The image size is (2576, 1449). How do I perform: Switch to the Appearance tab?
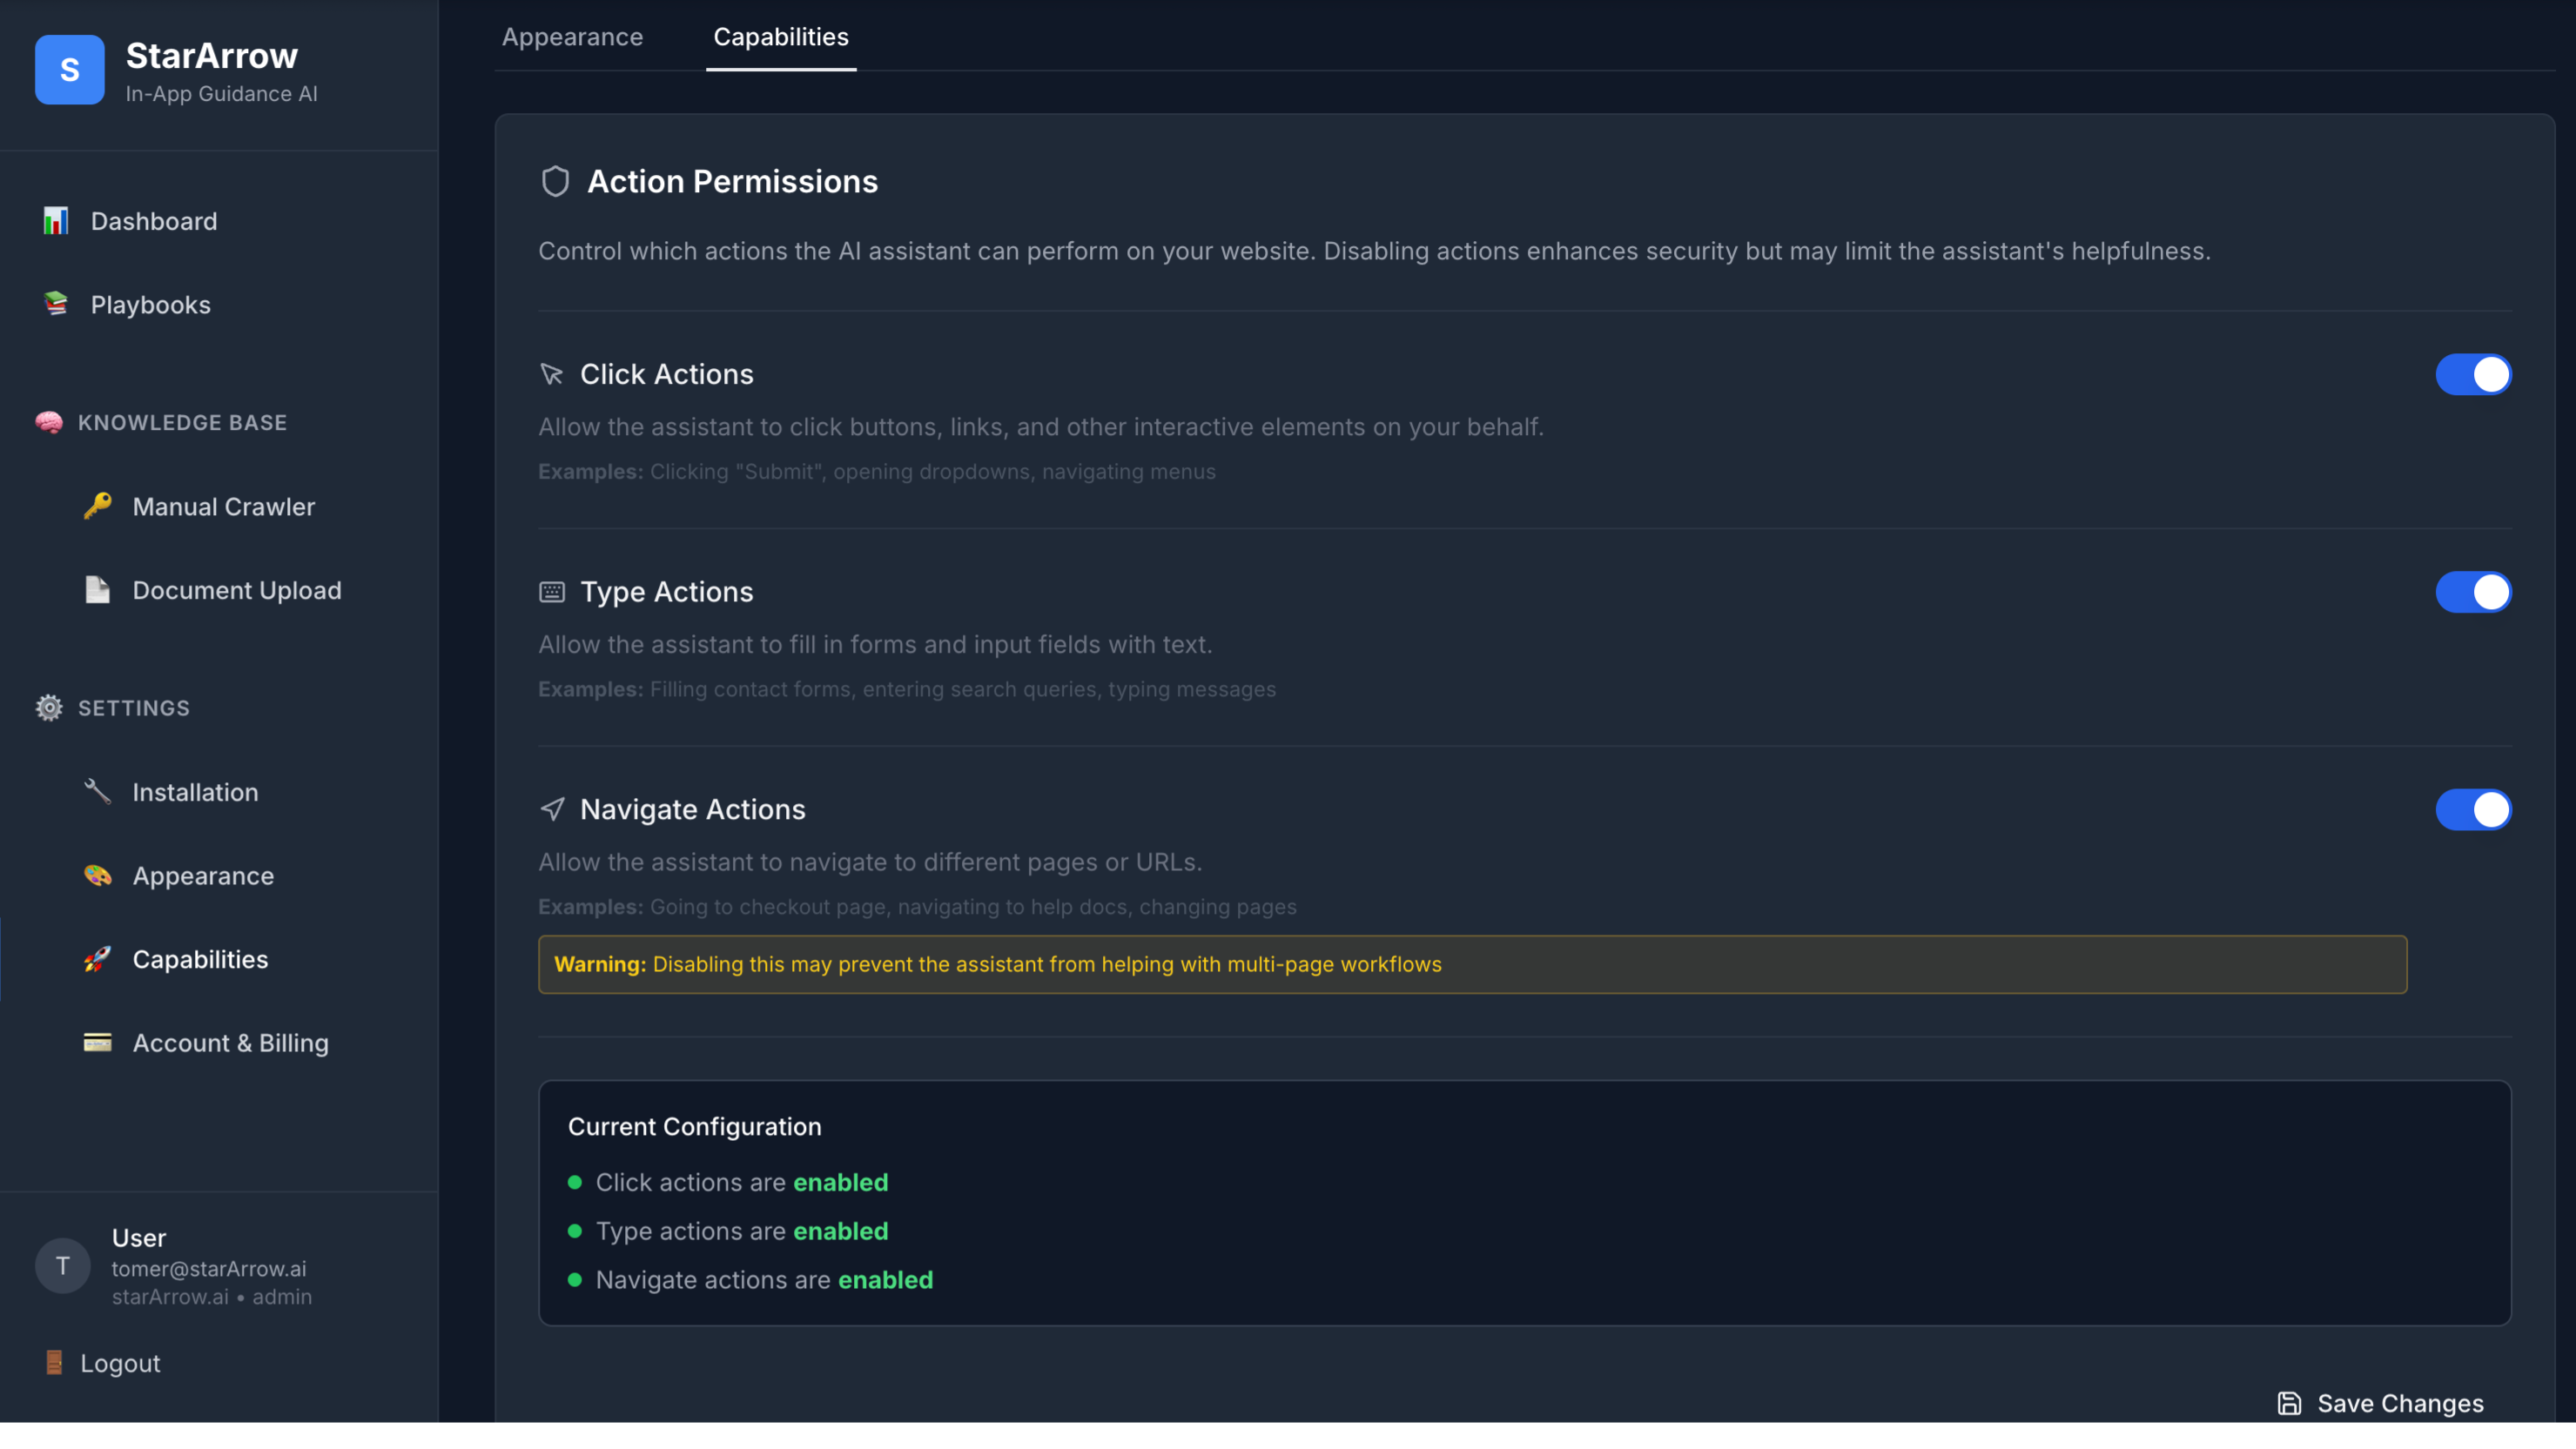[x=572, y=37]
